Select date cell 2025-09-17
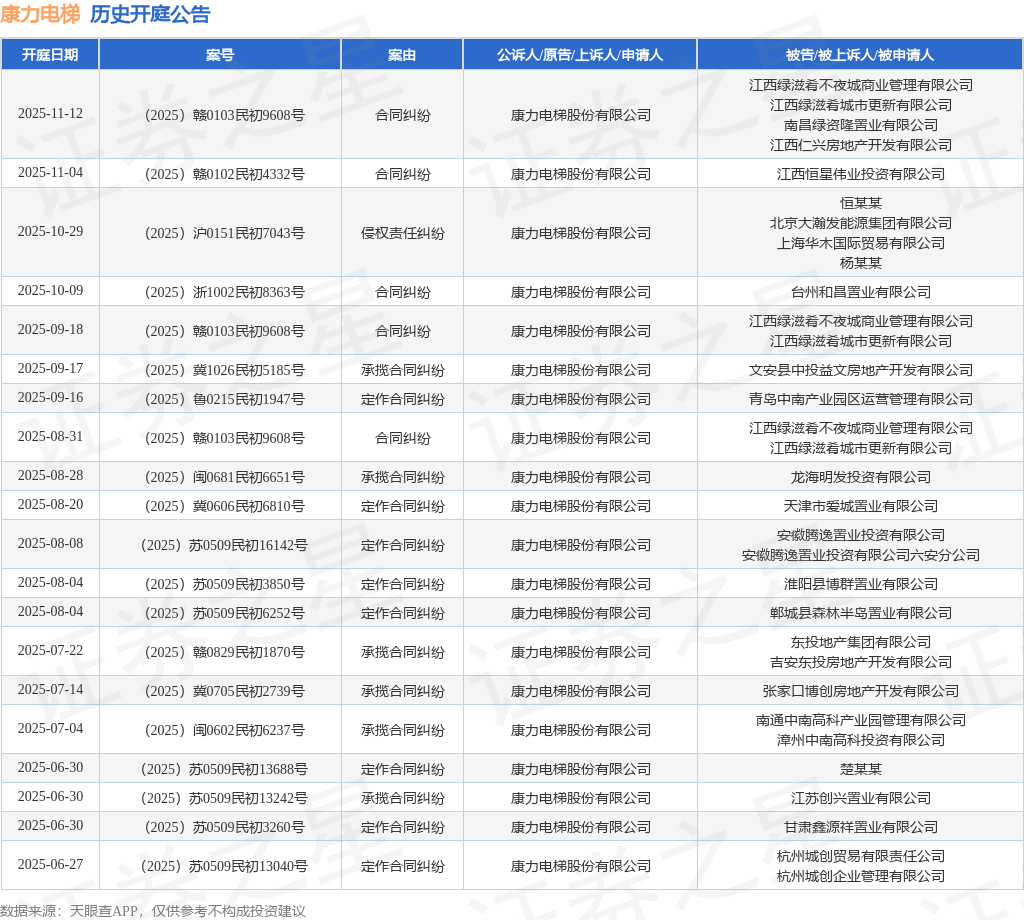This screenshot has width=1024, height=920. pyautogui.click(x=50, y=369)
